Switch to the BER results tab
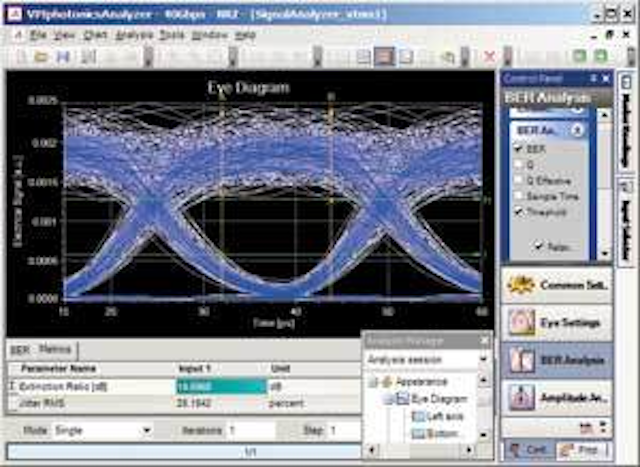The image size is (640, 467). coord(20,350)
